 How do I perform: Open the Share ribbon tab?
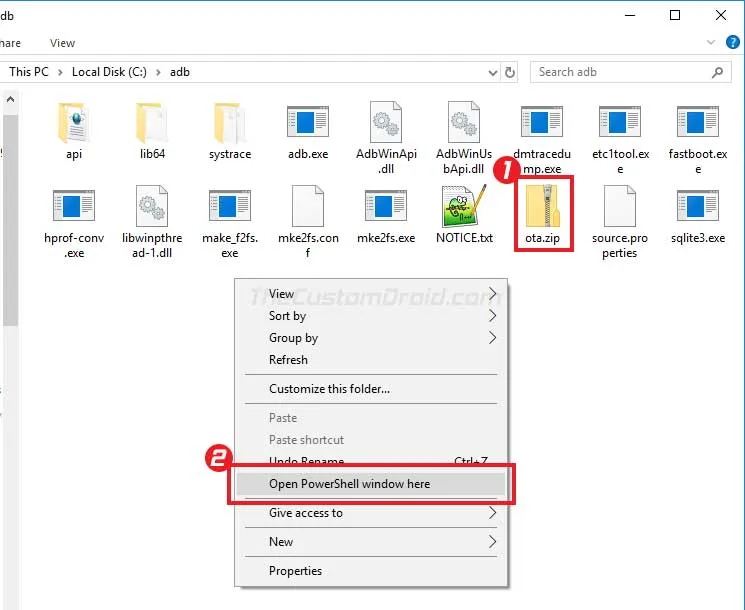[10, 43]
